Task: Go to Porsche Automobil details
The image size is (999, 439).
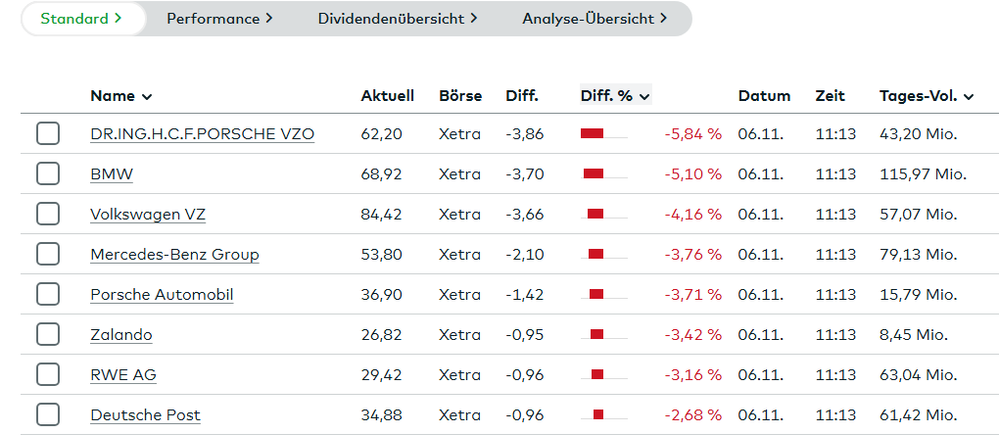Action: pyautogui.click(x=161, y=294)
